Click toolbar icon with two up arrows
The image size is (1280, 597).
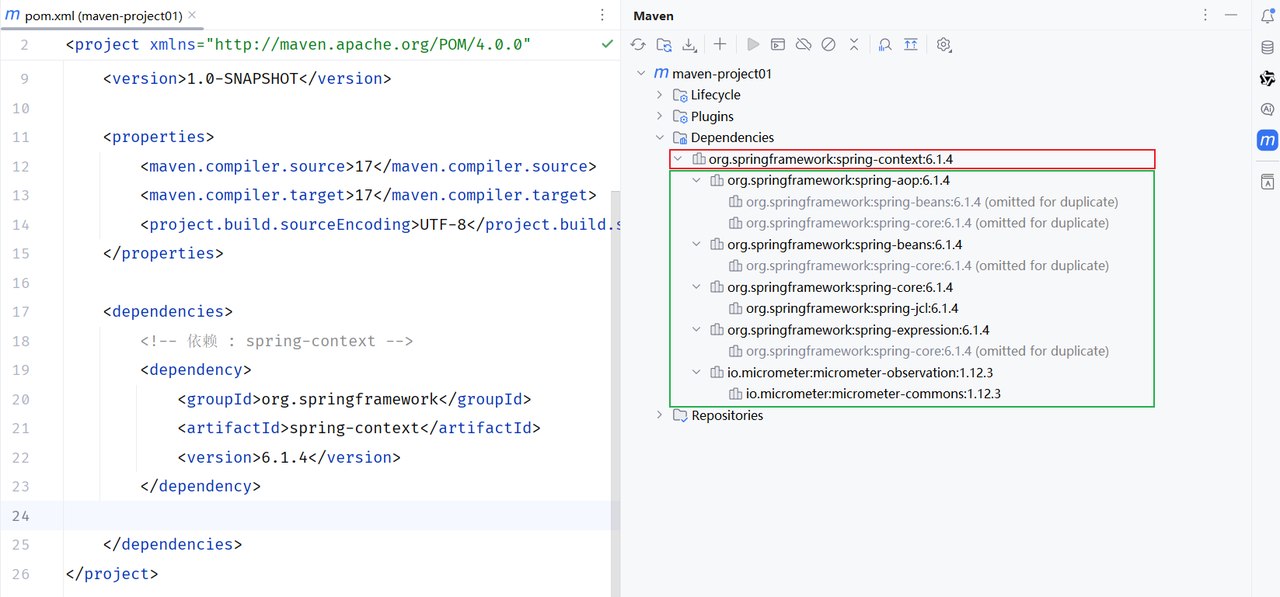[910, 44]
